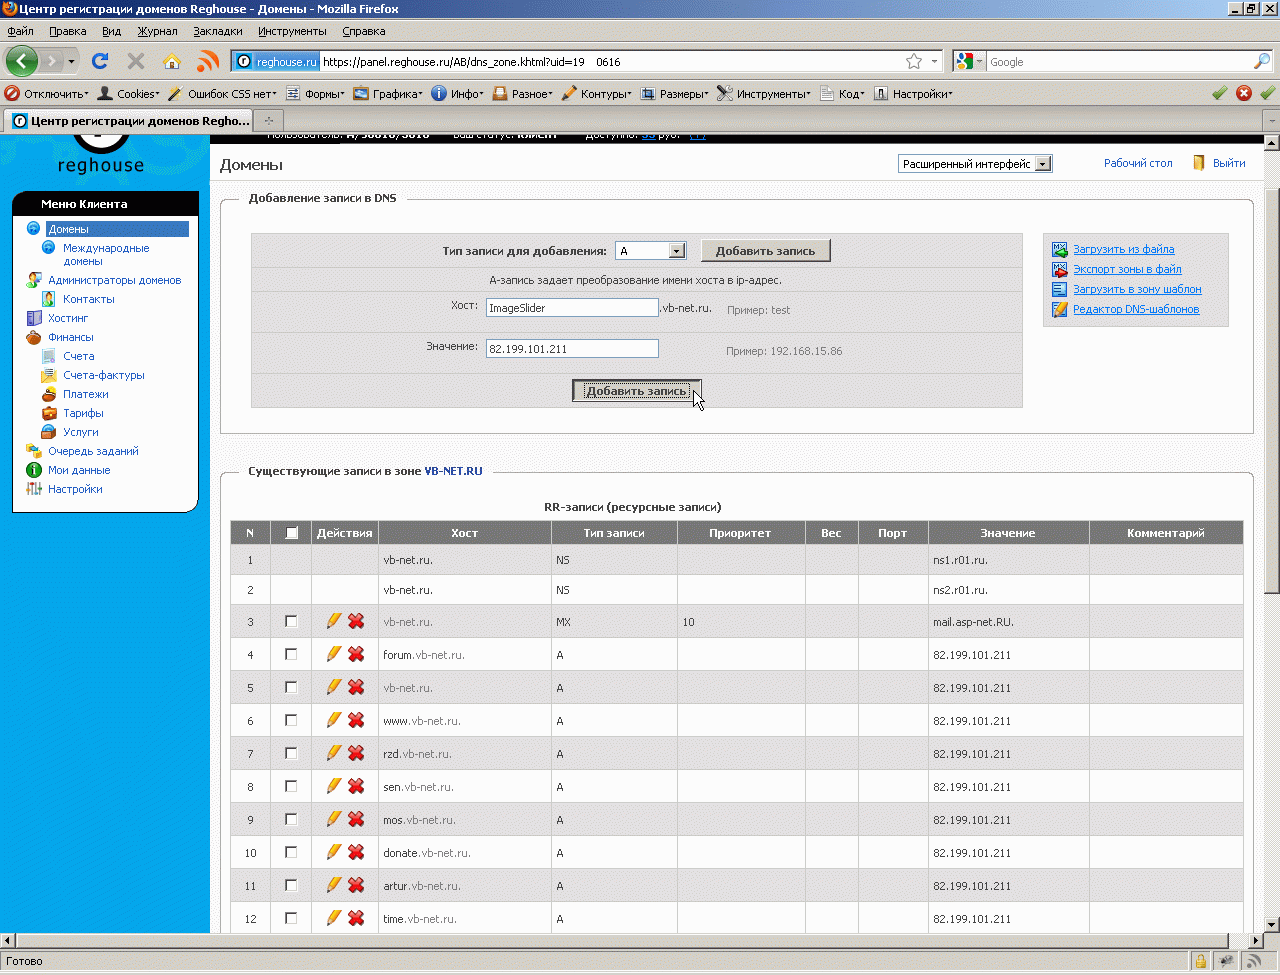Delete the www.vb-net.ru record
The image size is (1280, 975).
pyautogui.click(x=356, y=720)
